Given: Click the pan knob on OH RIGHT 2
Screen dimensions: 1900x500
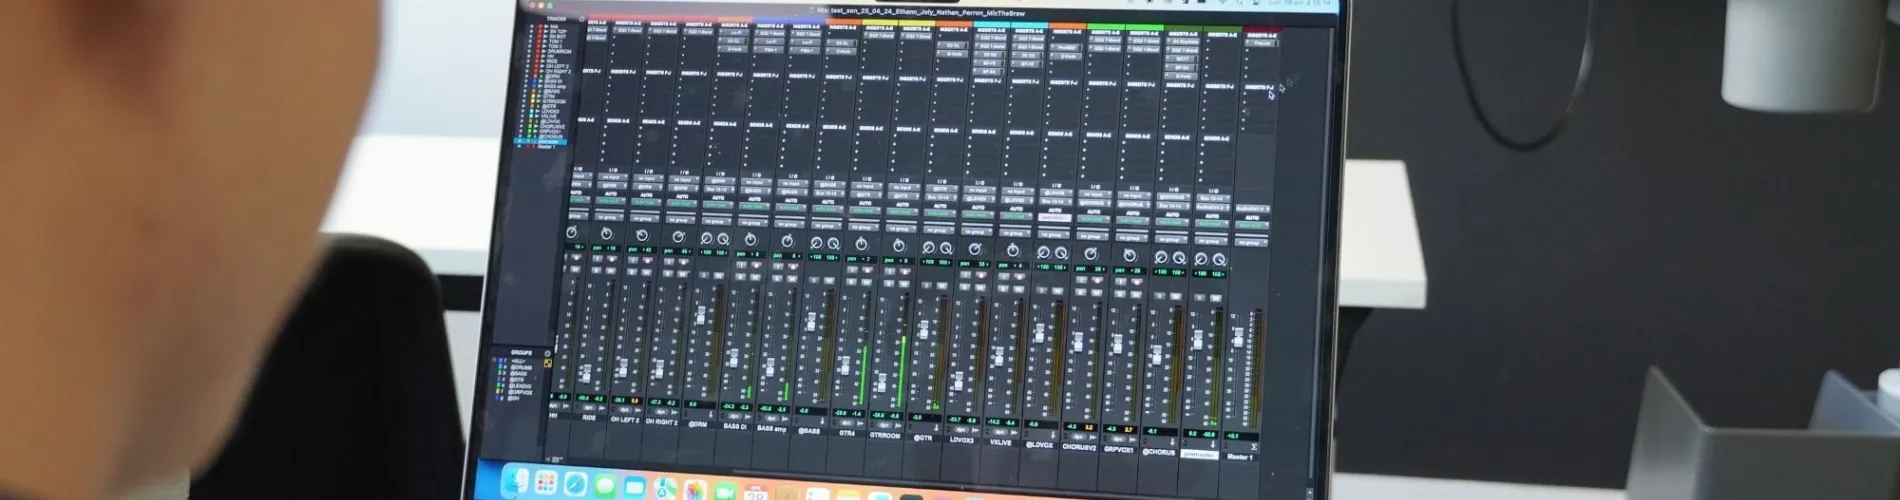Looking at the screenshot, I should (679, 237).
